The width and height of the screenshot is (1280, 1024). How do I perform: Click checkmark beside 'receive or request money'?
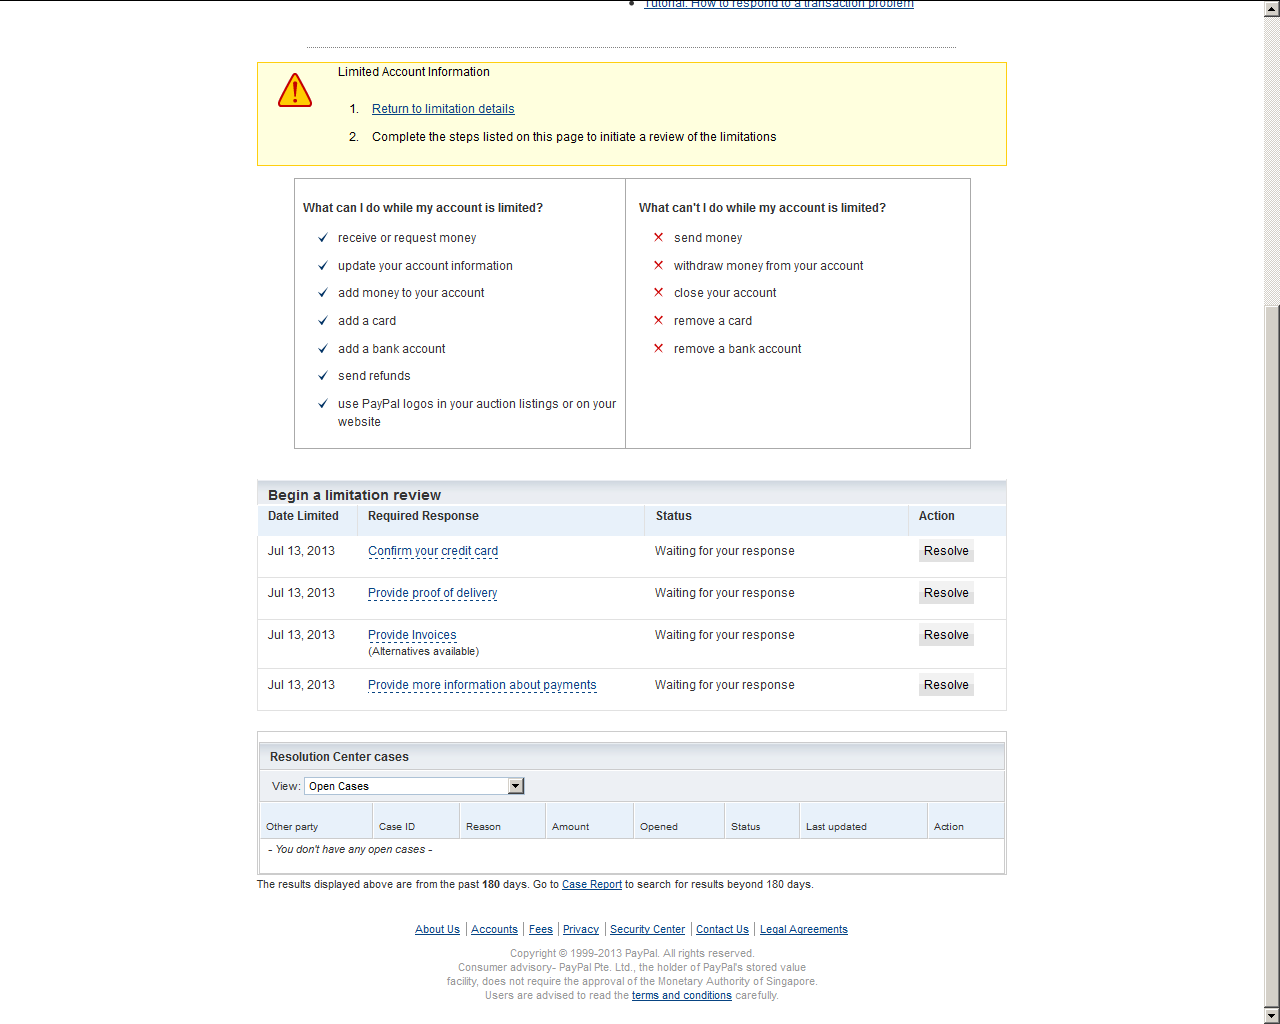tap(323, 238)
